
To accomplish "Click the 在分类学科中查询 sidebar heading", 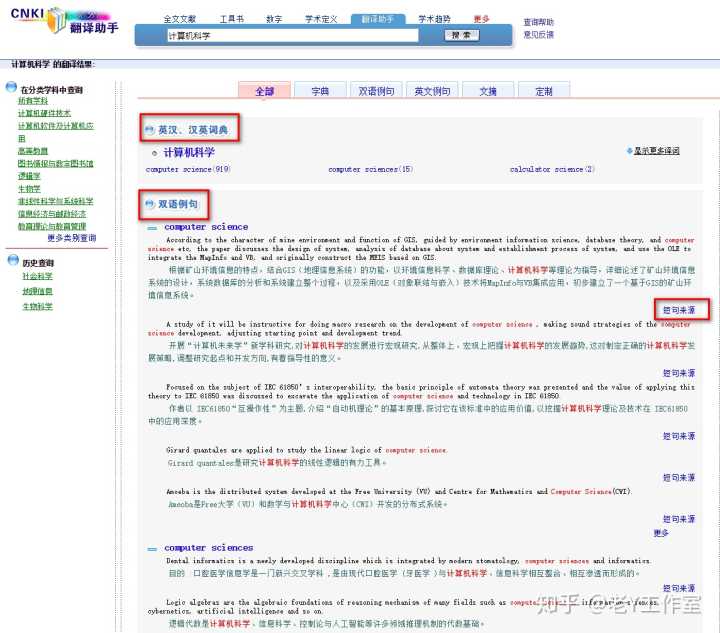I will 51,90.
